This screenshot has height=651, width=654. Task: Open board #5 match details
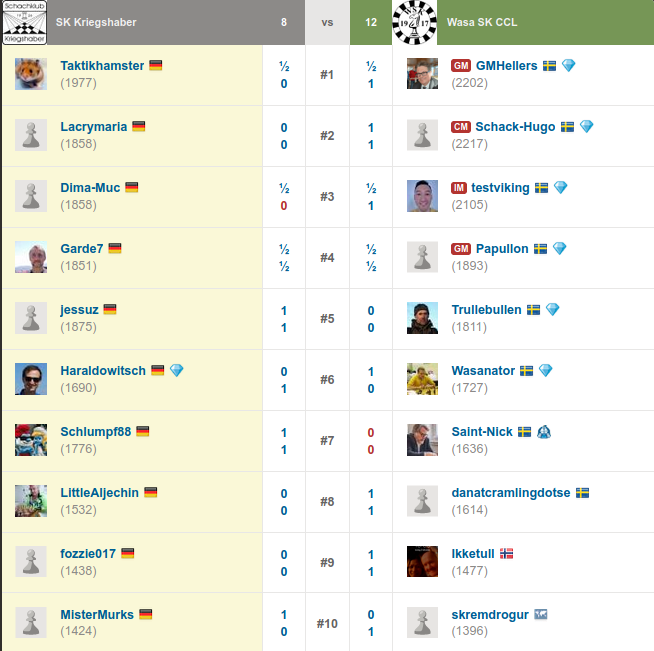tap(327, 319)
